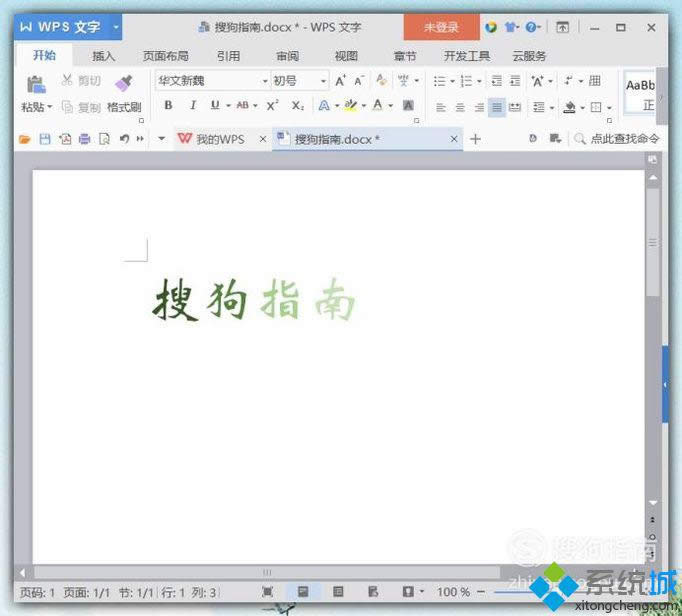Image resolution: width=682 pixels, height=616 pixels.
Task: Toggle Bold formatting
Action: pos(169,105)
